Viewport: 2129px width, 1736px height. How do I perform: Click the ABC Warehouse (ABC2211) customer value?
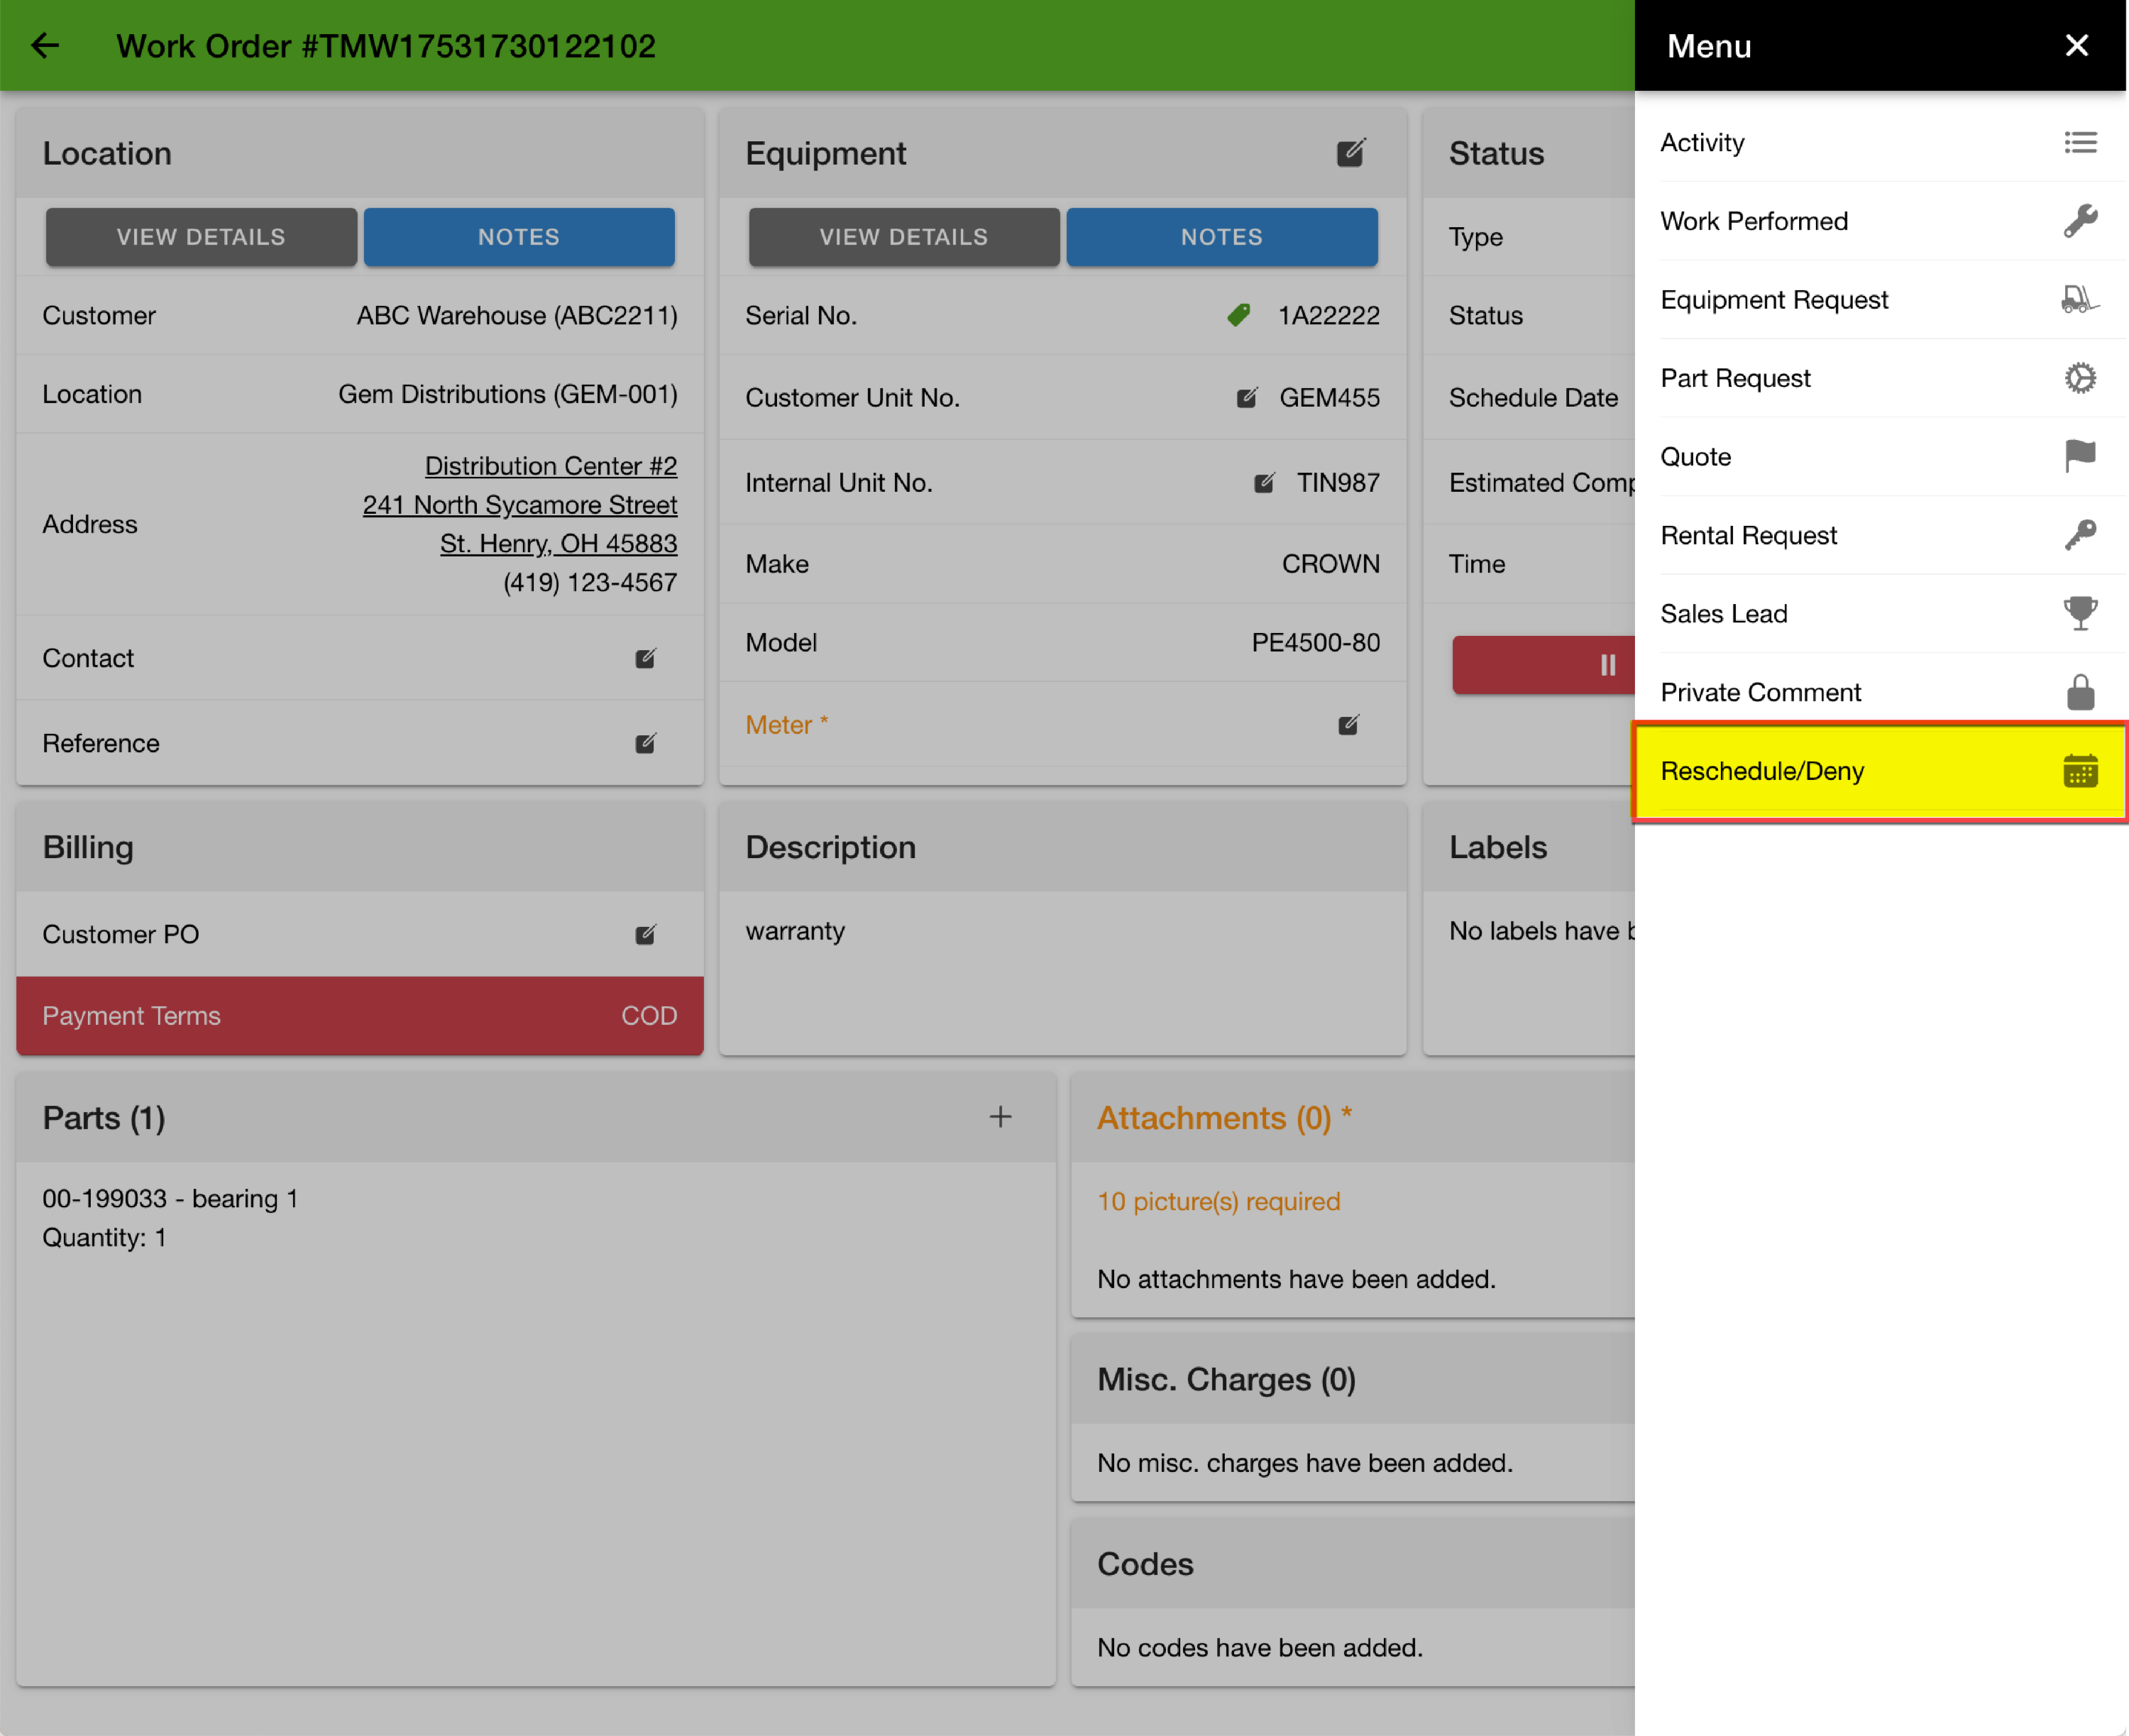[x=517, y=315]
